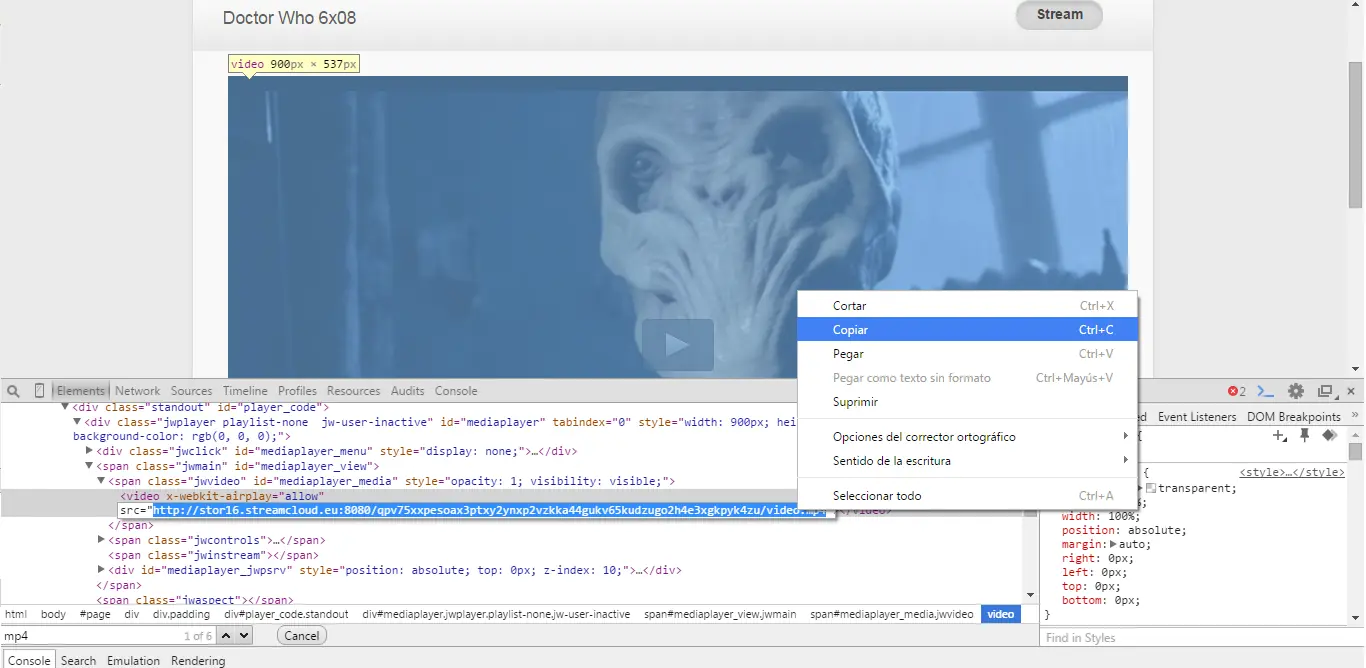The height and width of the screenshot is (668, 1366).
Task: Open the top Console panel tab
Action: (456, 391)
